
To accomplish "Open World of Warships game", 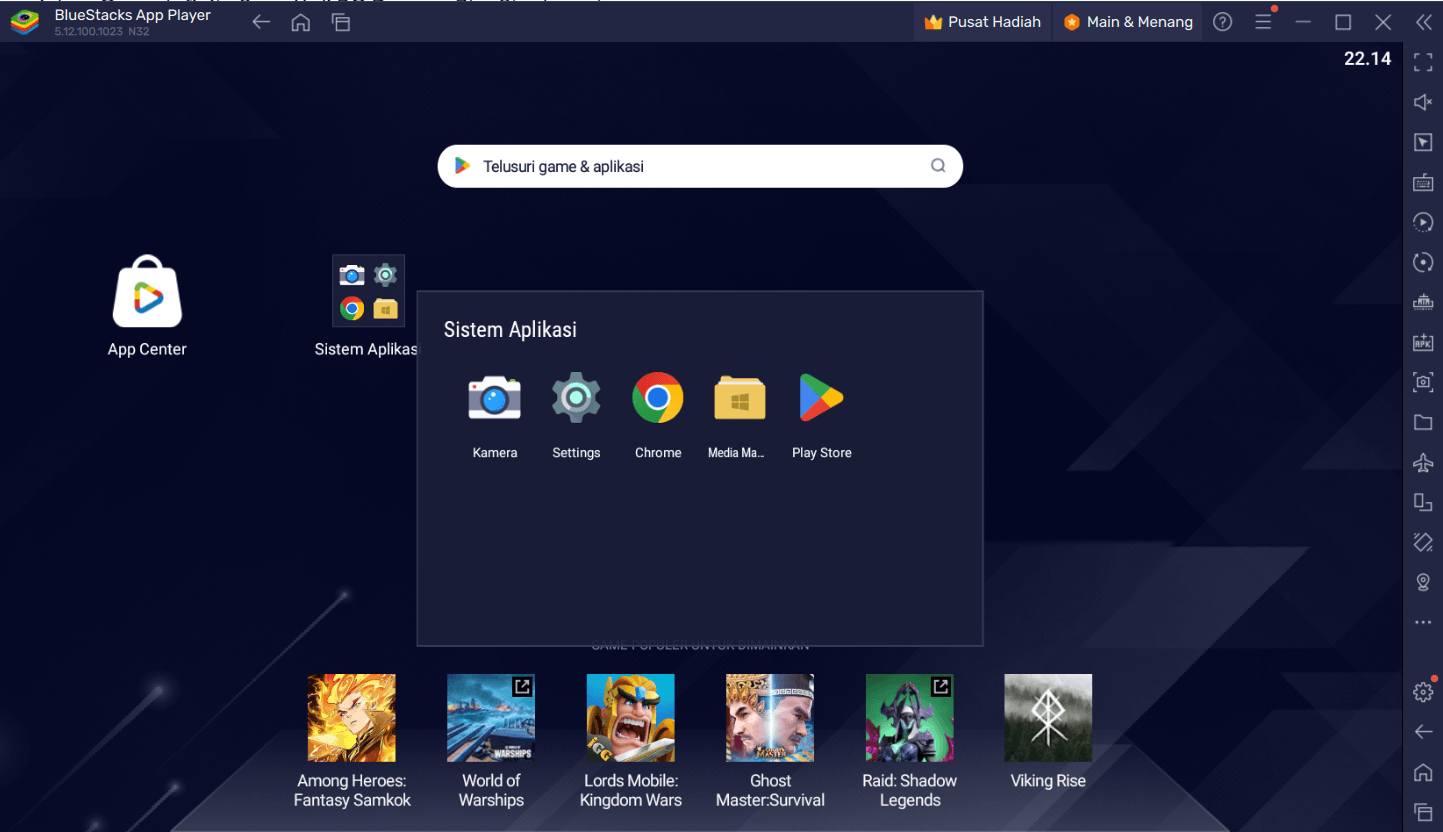I will [x=491, y=718].
